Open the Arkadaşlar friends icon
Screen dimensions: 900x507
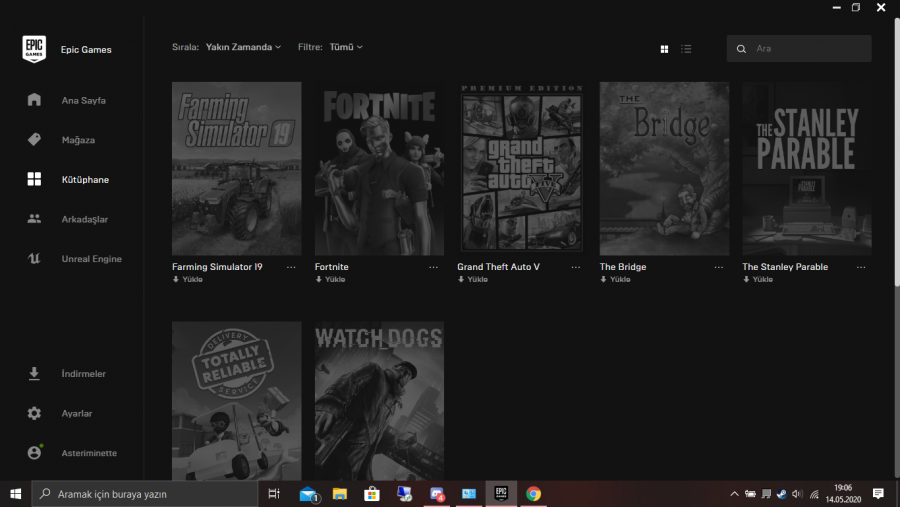pyautogui.click(x=34, y=219)
